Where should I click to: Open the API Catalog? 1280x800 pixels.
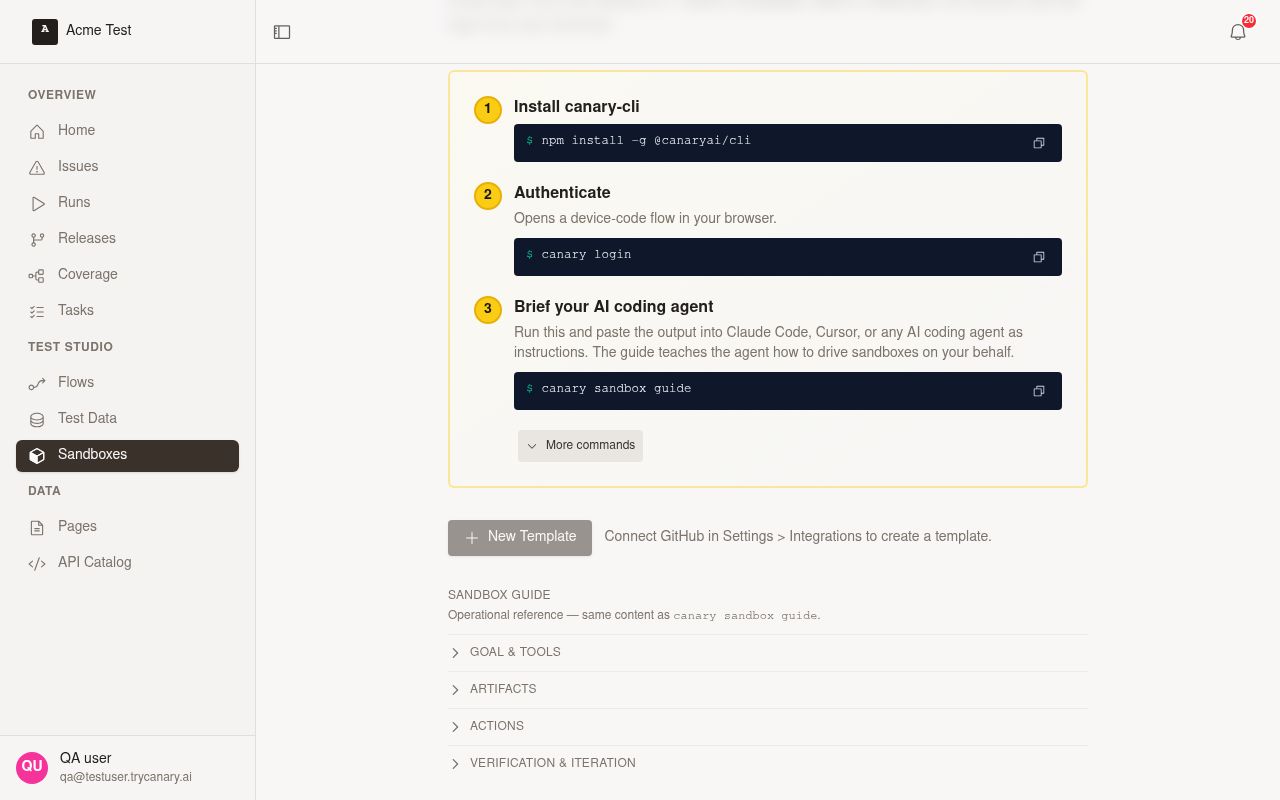(127, 562)
